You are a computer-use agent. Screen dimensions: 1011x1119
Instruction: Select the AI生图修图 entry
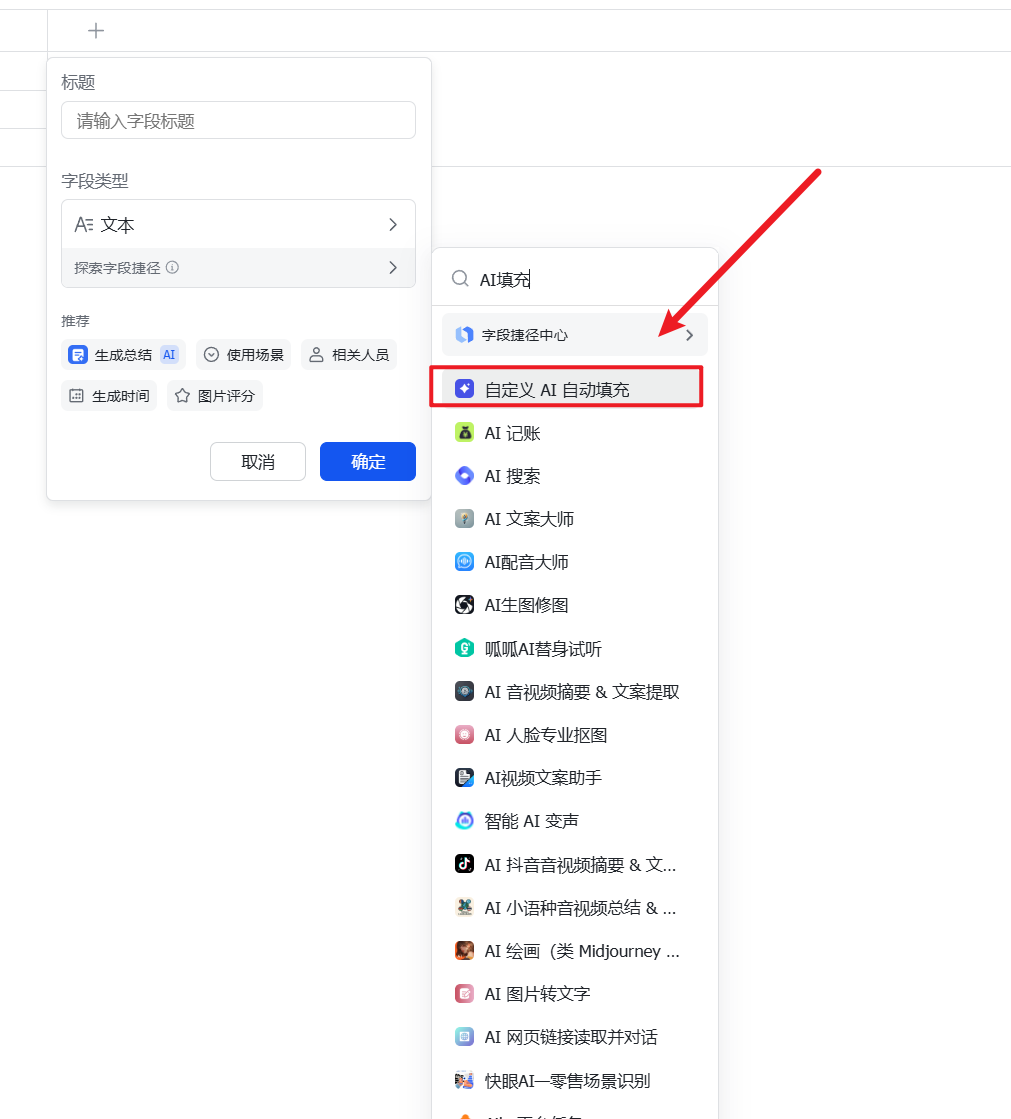click(572, 605)
